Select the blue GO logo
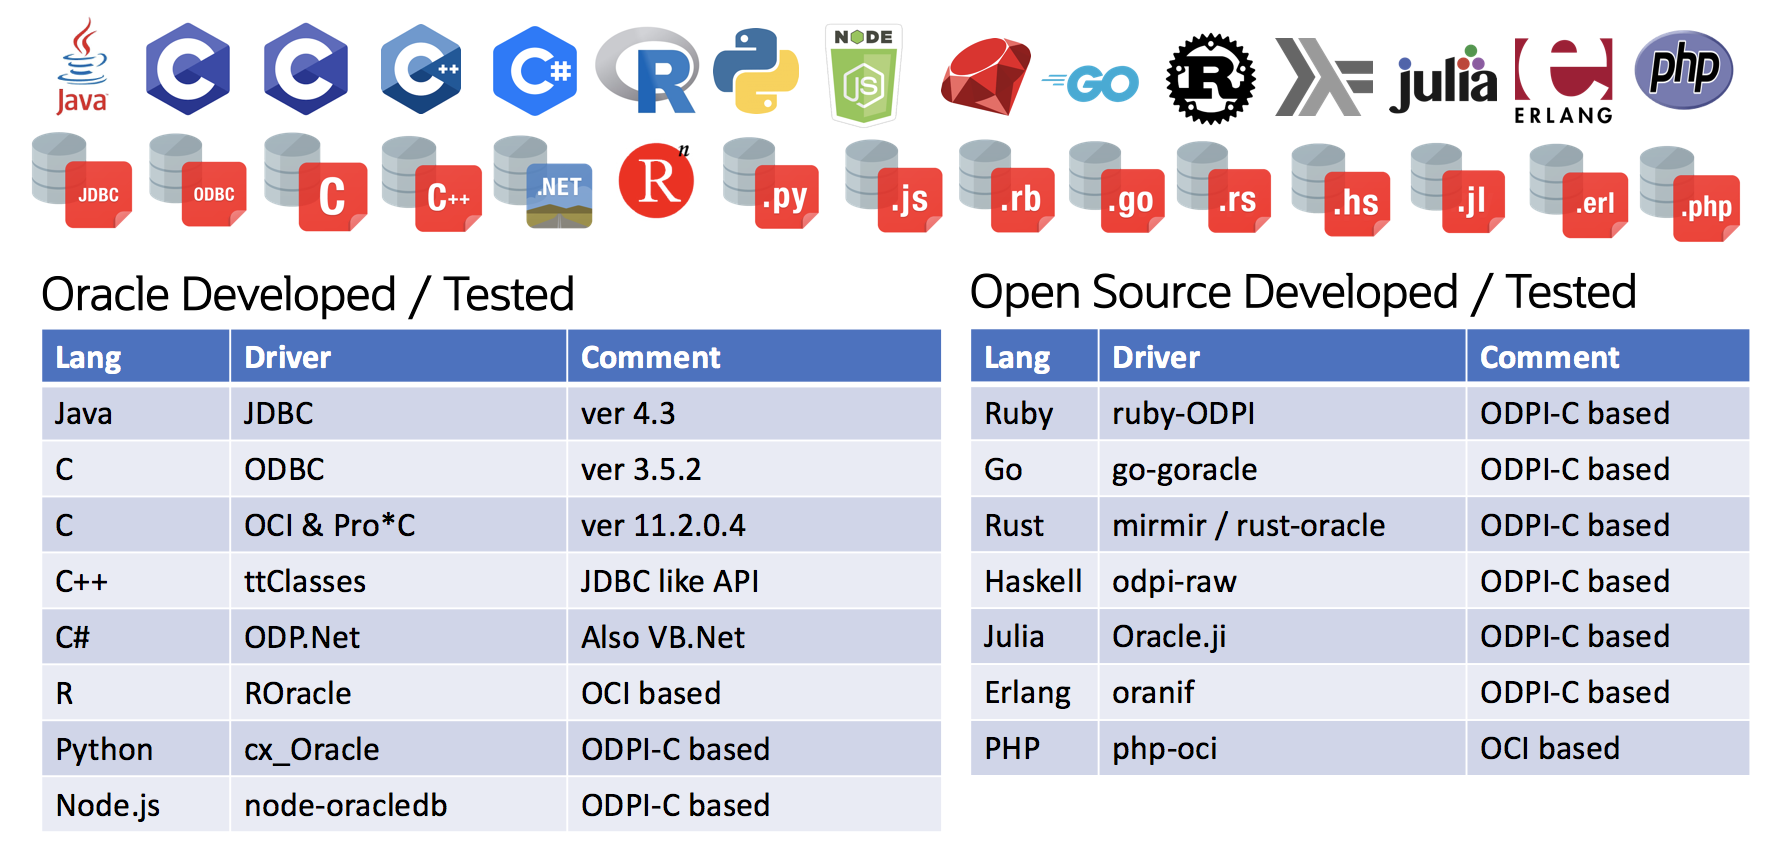Image resolution: width=1784 pixels, height=848 pixels. tap(1090, 84)
